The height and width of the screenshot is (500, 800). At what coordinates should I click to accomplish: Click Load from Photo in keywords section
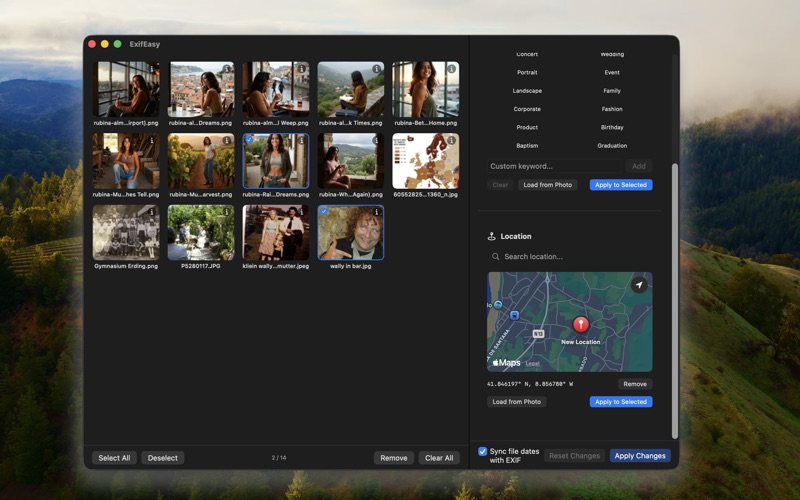pos(547,185)
